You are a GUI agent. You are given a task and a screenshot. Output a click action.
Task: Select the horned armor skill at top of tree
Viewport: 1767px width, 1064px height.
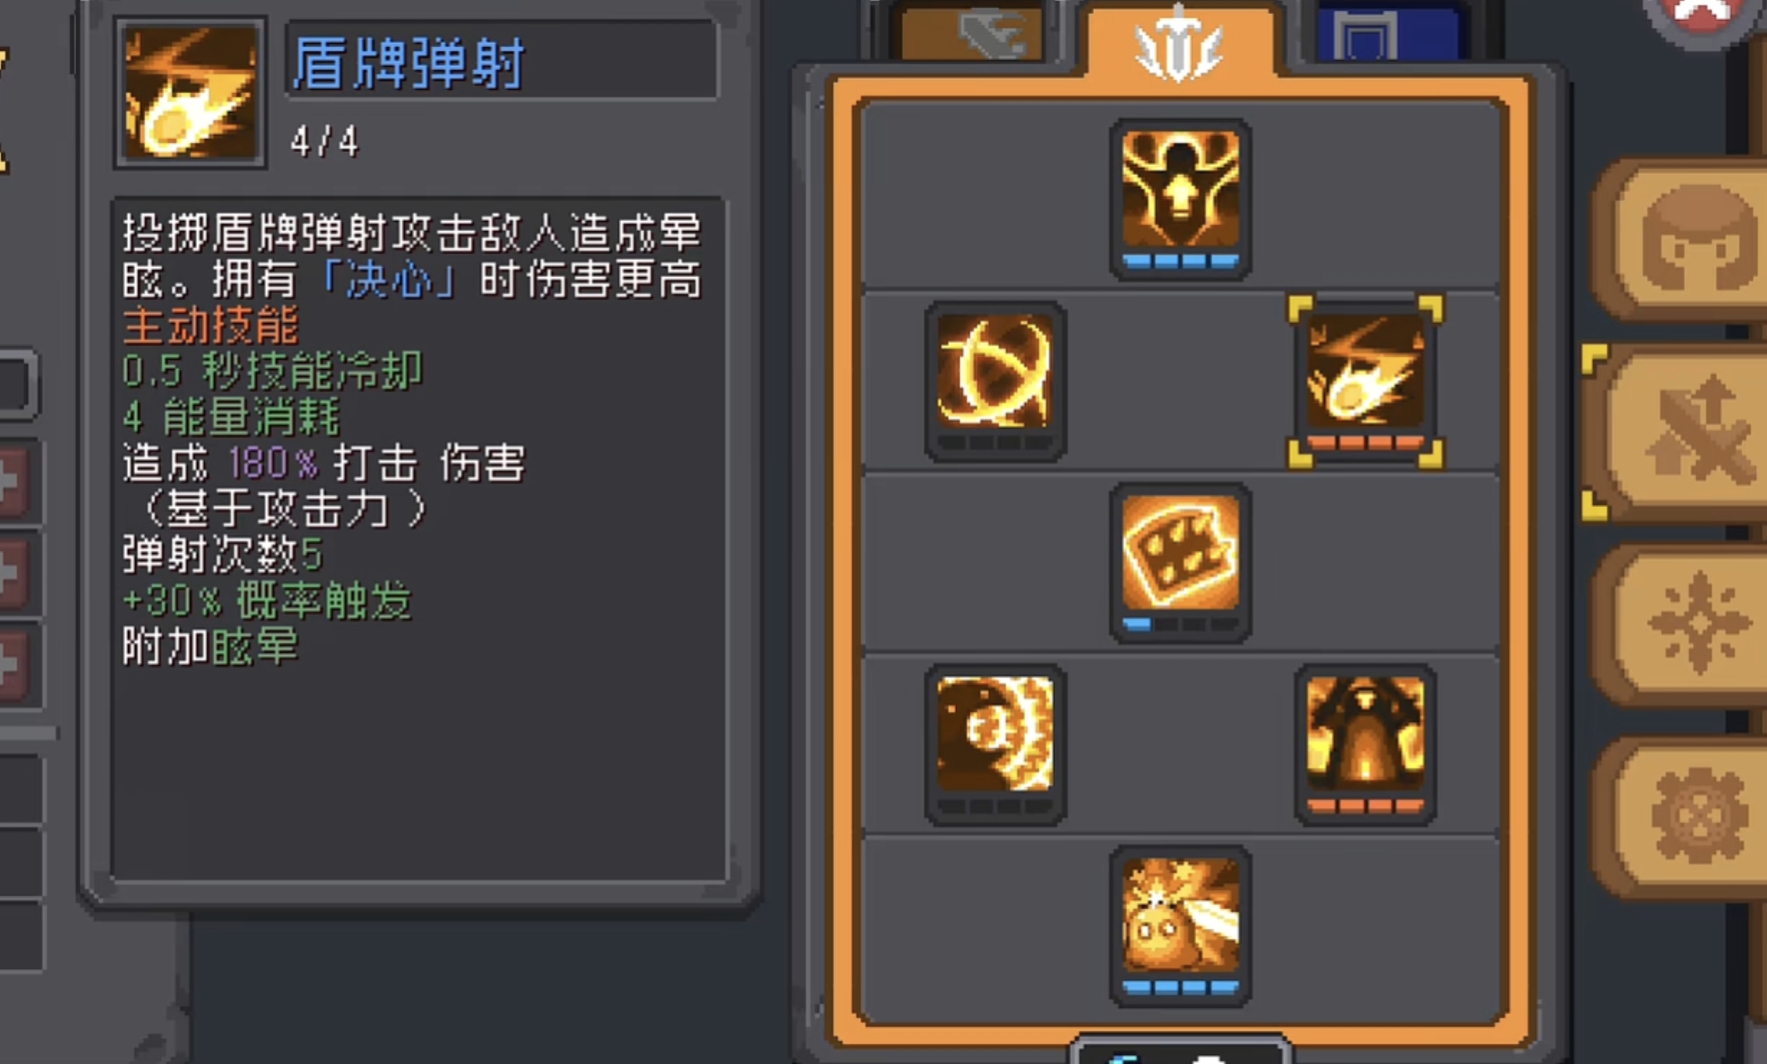[1180, 198]
